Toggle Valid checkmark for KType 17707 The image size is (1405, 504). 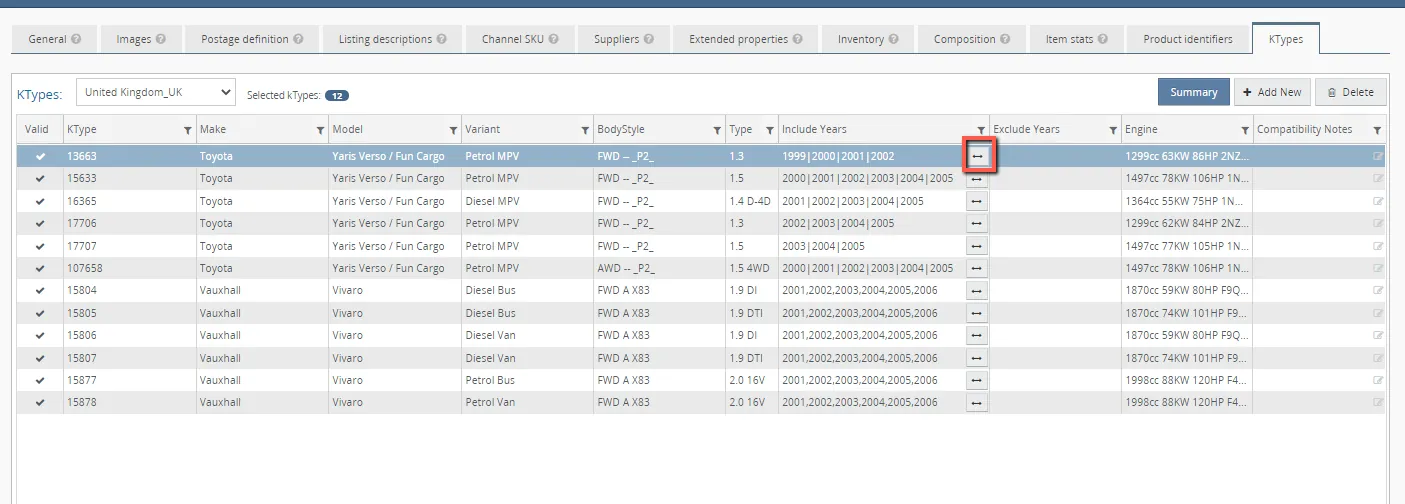40,246
